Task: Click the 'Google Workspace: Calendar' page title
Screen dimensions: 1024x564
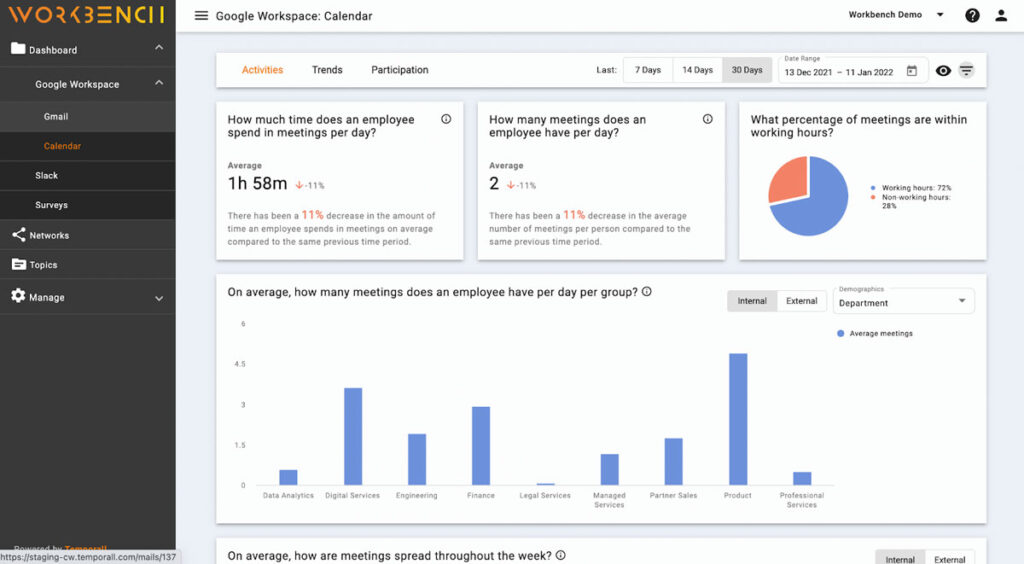Action: tap(294, 16)
